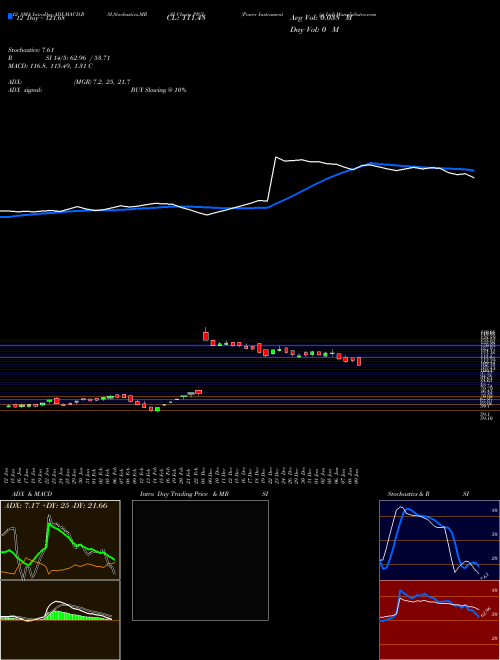The image size is (500, 660).
Task: Click the last red candle in the price chart
Action: pos(359,361)
